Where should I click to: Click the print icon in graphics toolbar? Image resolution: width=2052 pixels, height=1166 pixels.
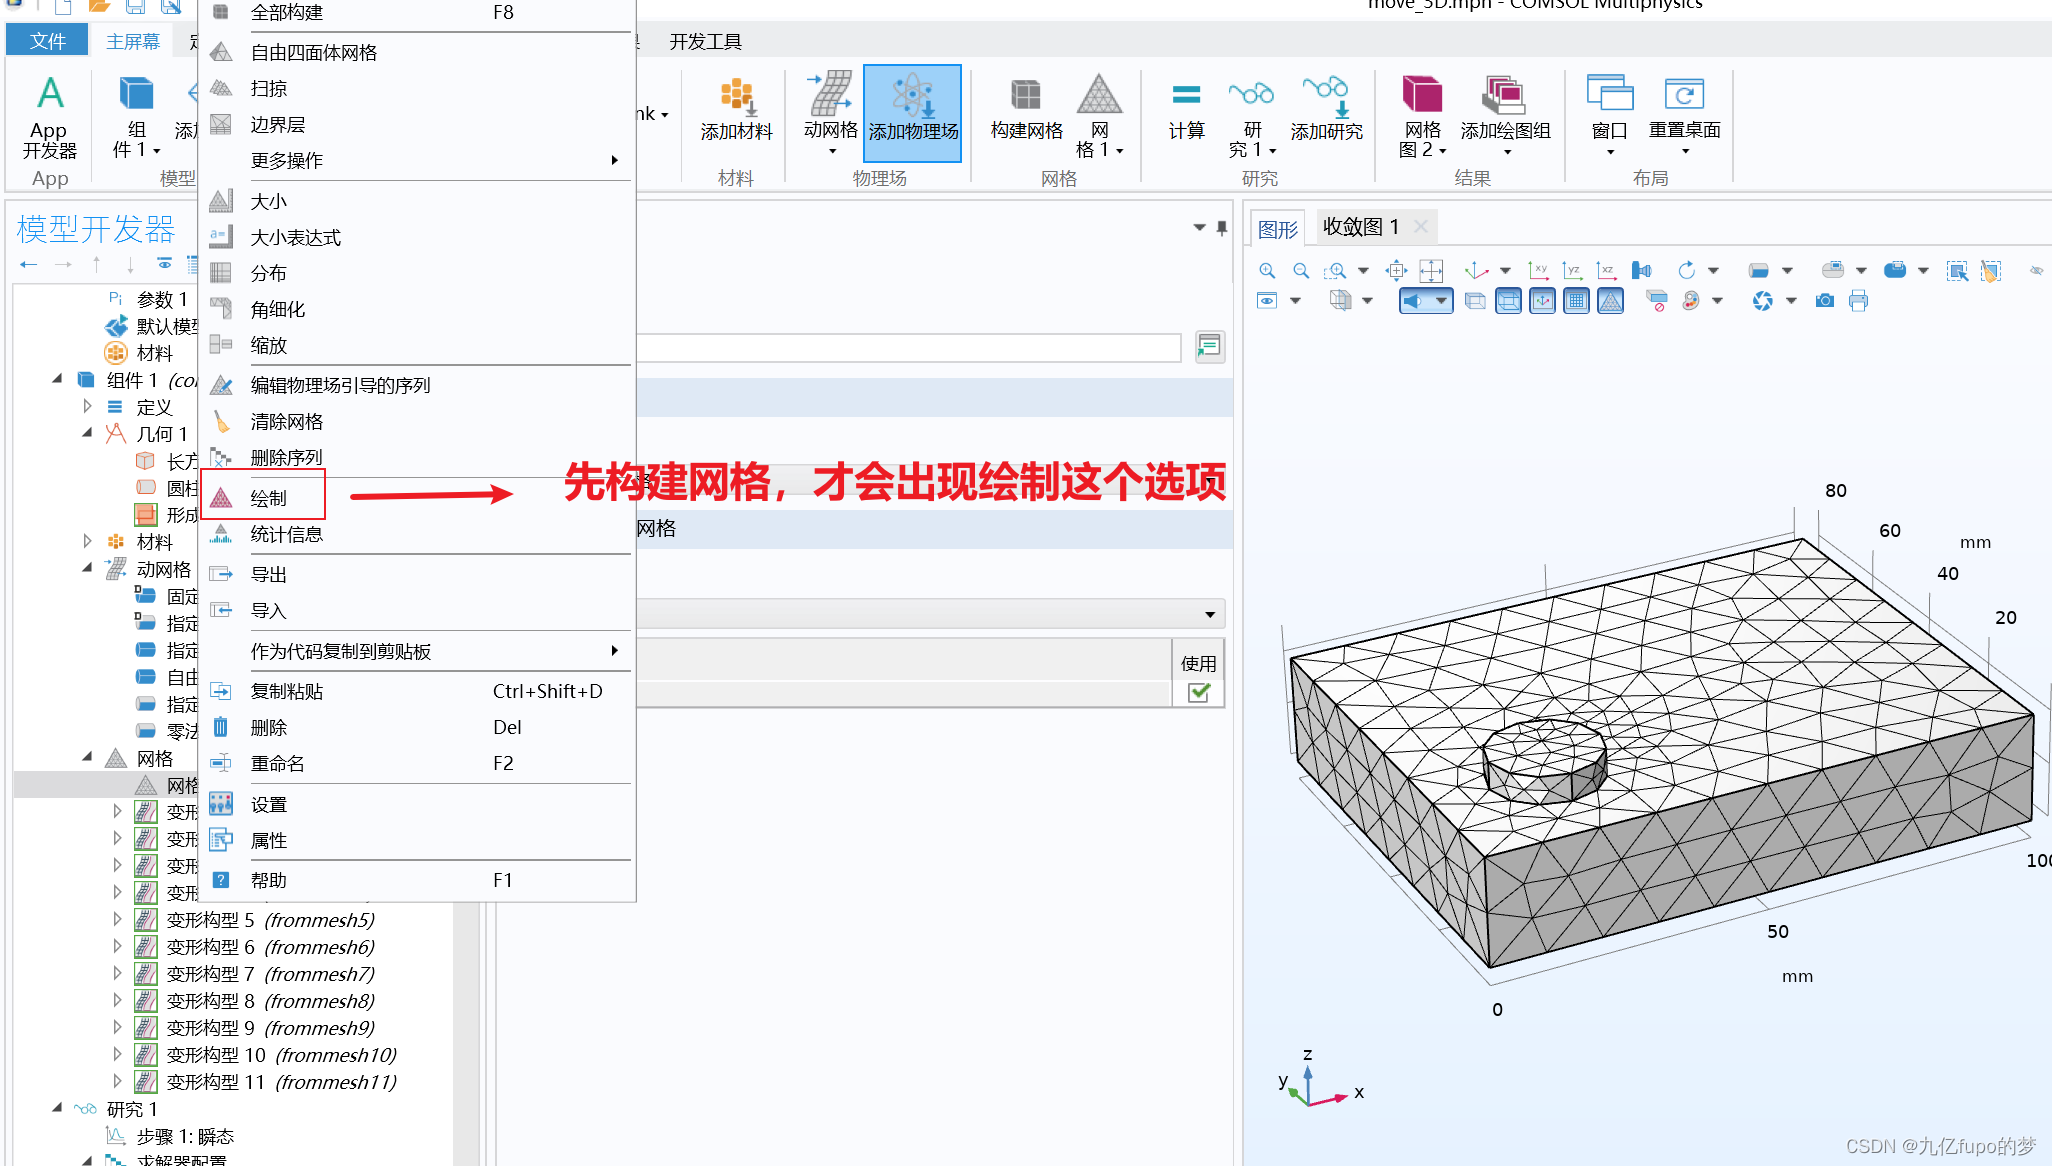point(1858,300)
